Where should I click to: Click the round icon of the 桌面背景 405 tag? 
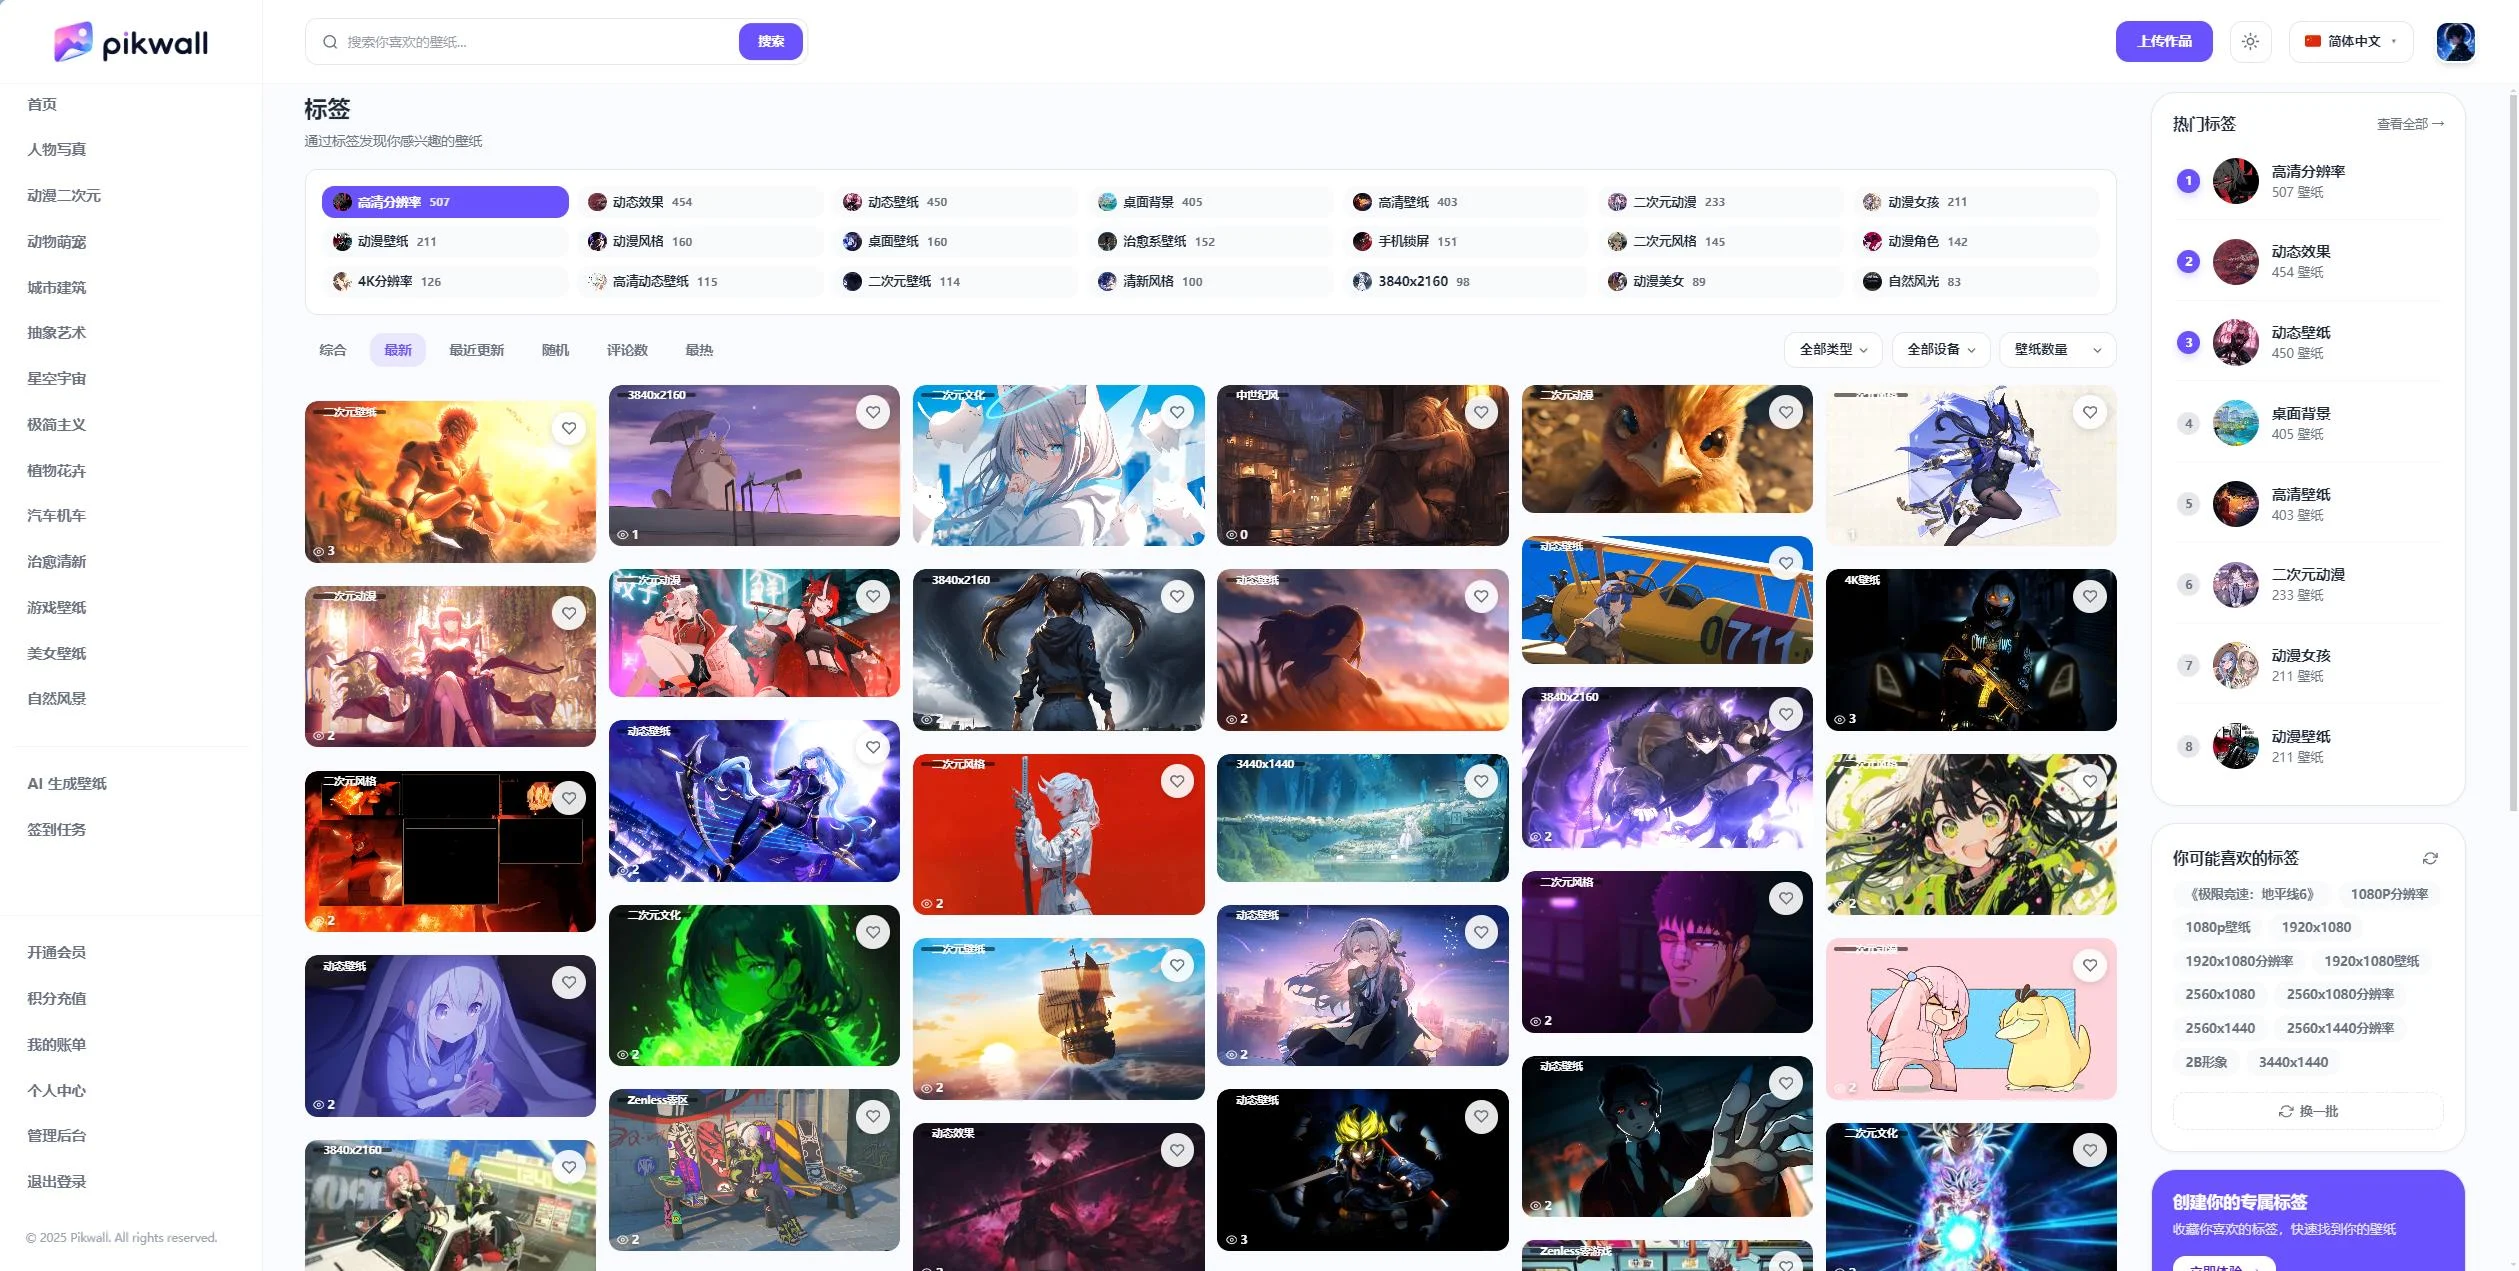pos(1107,202)
